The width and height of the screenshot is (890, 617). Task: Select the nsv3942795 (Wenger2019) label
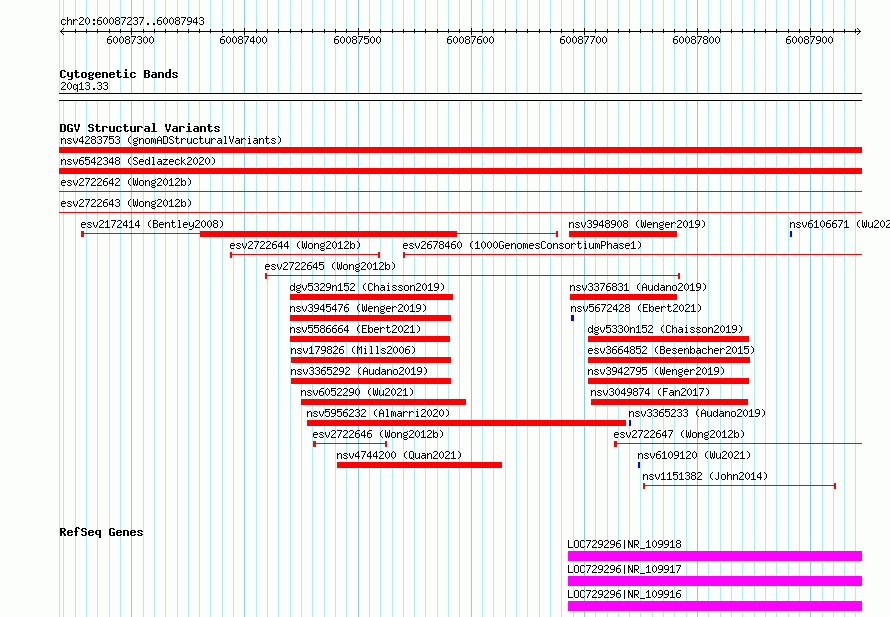pos(656,371)
